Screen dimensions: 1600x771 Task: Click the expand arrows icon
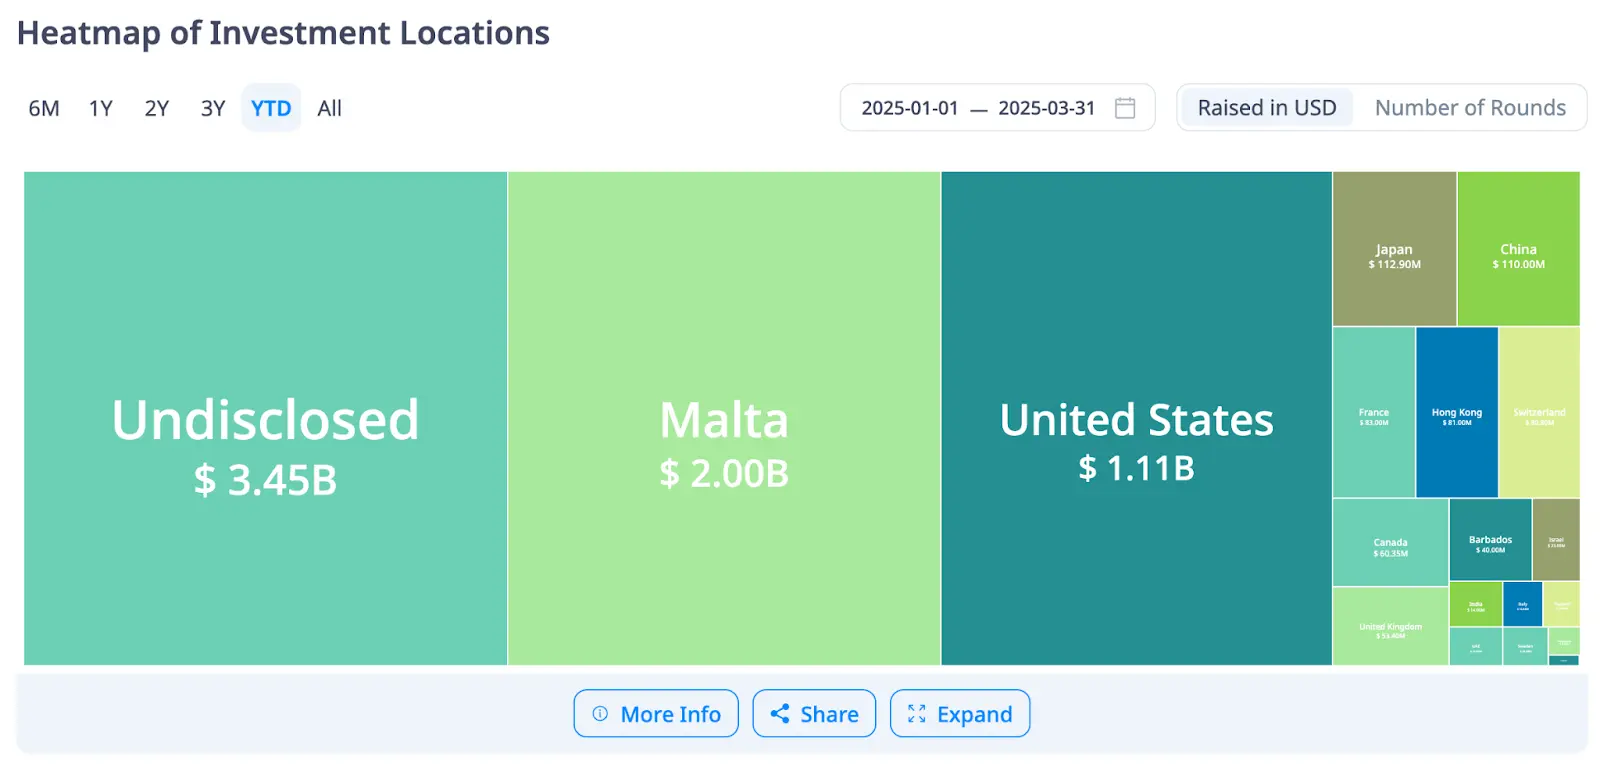[x=916, y=714]
